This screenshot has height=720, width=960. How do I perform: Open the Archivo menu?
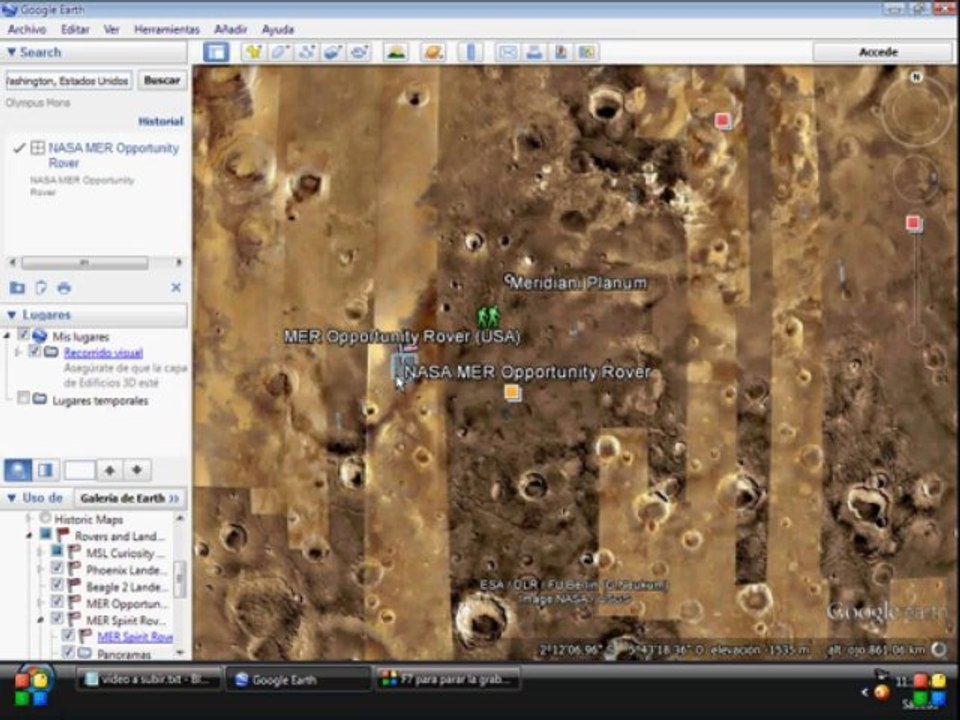click(27, 29)
